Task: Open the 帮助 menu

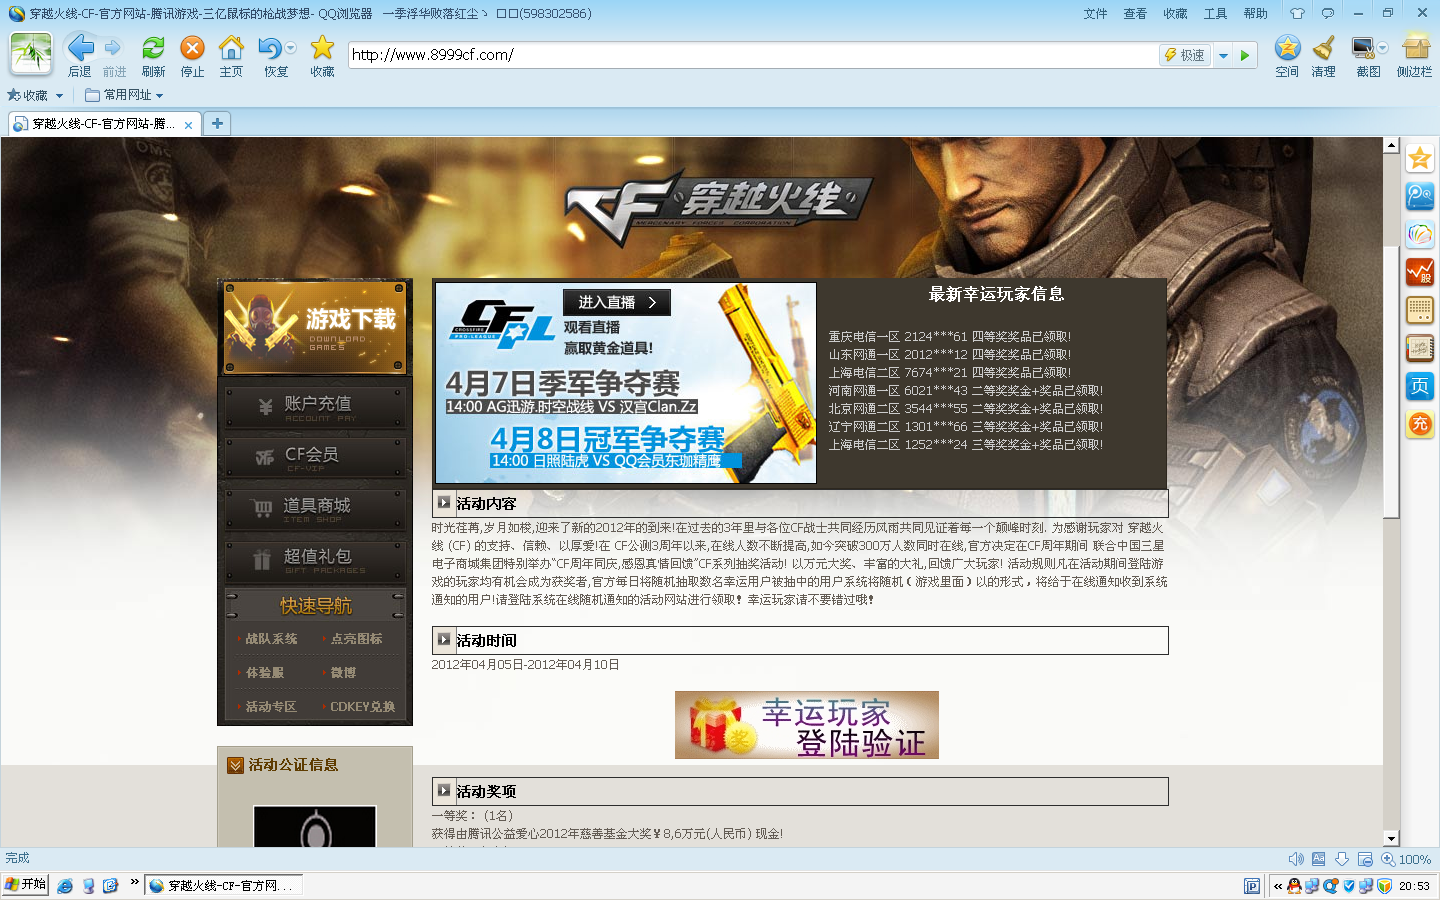Action: click(1255, 13)
